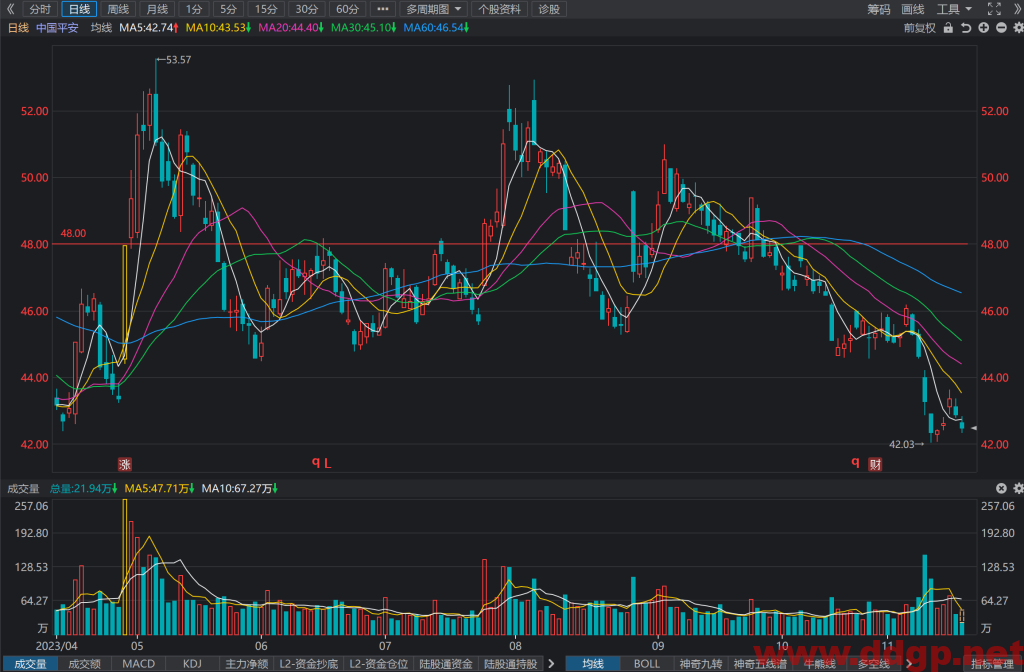Click the q marker beside the 财 marker

click(856, 462)
